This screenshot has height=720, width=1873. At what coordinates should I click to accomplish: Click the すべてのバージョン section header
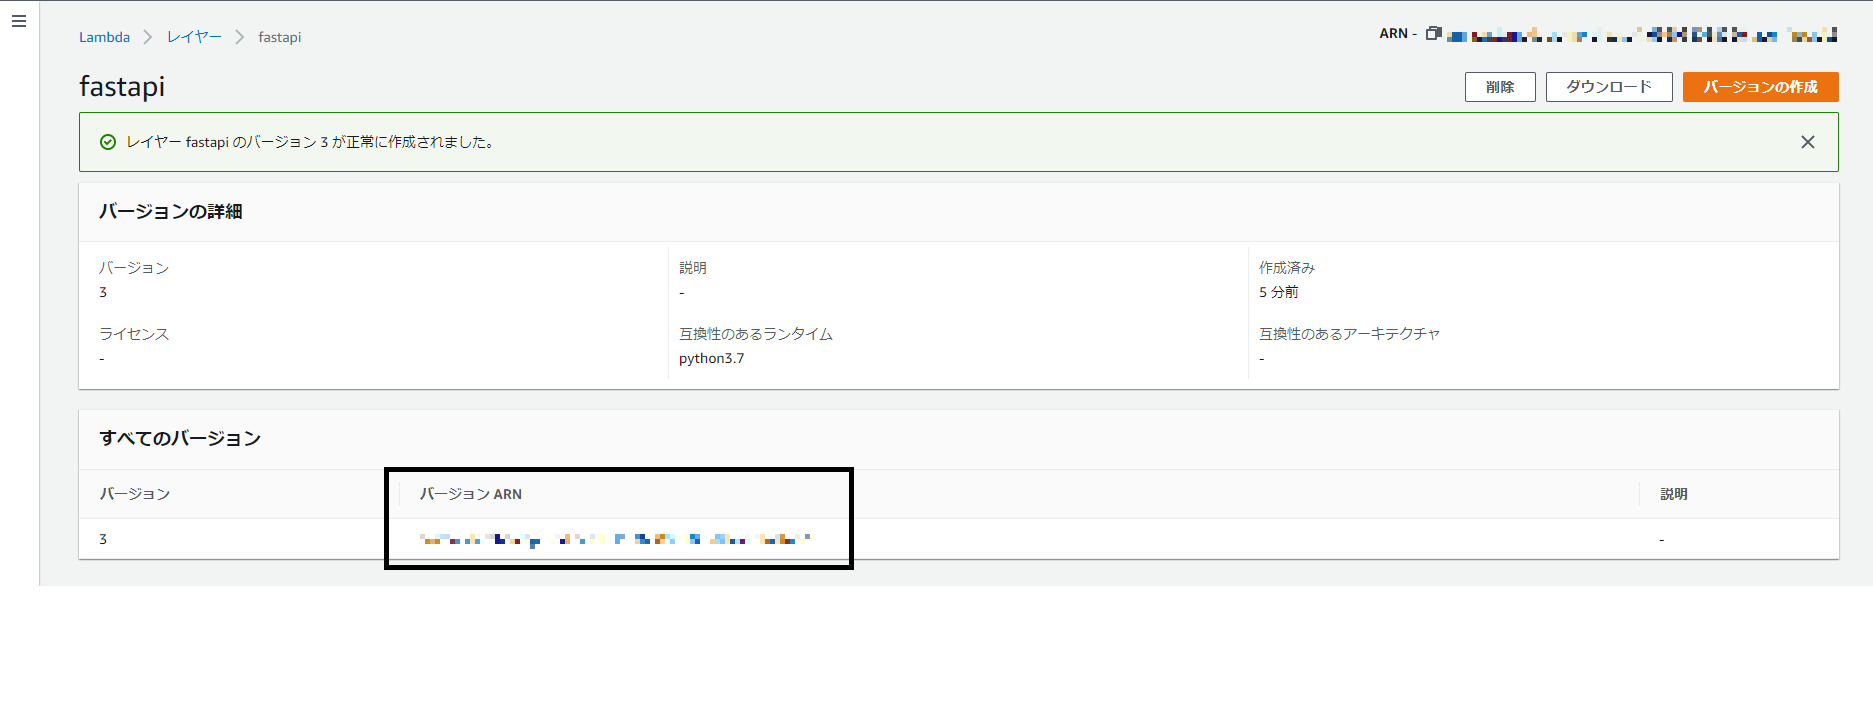click(180, 438)
